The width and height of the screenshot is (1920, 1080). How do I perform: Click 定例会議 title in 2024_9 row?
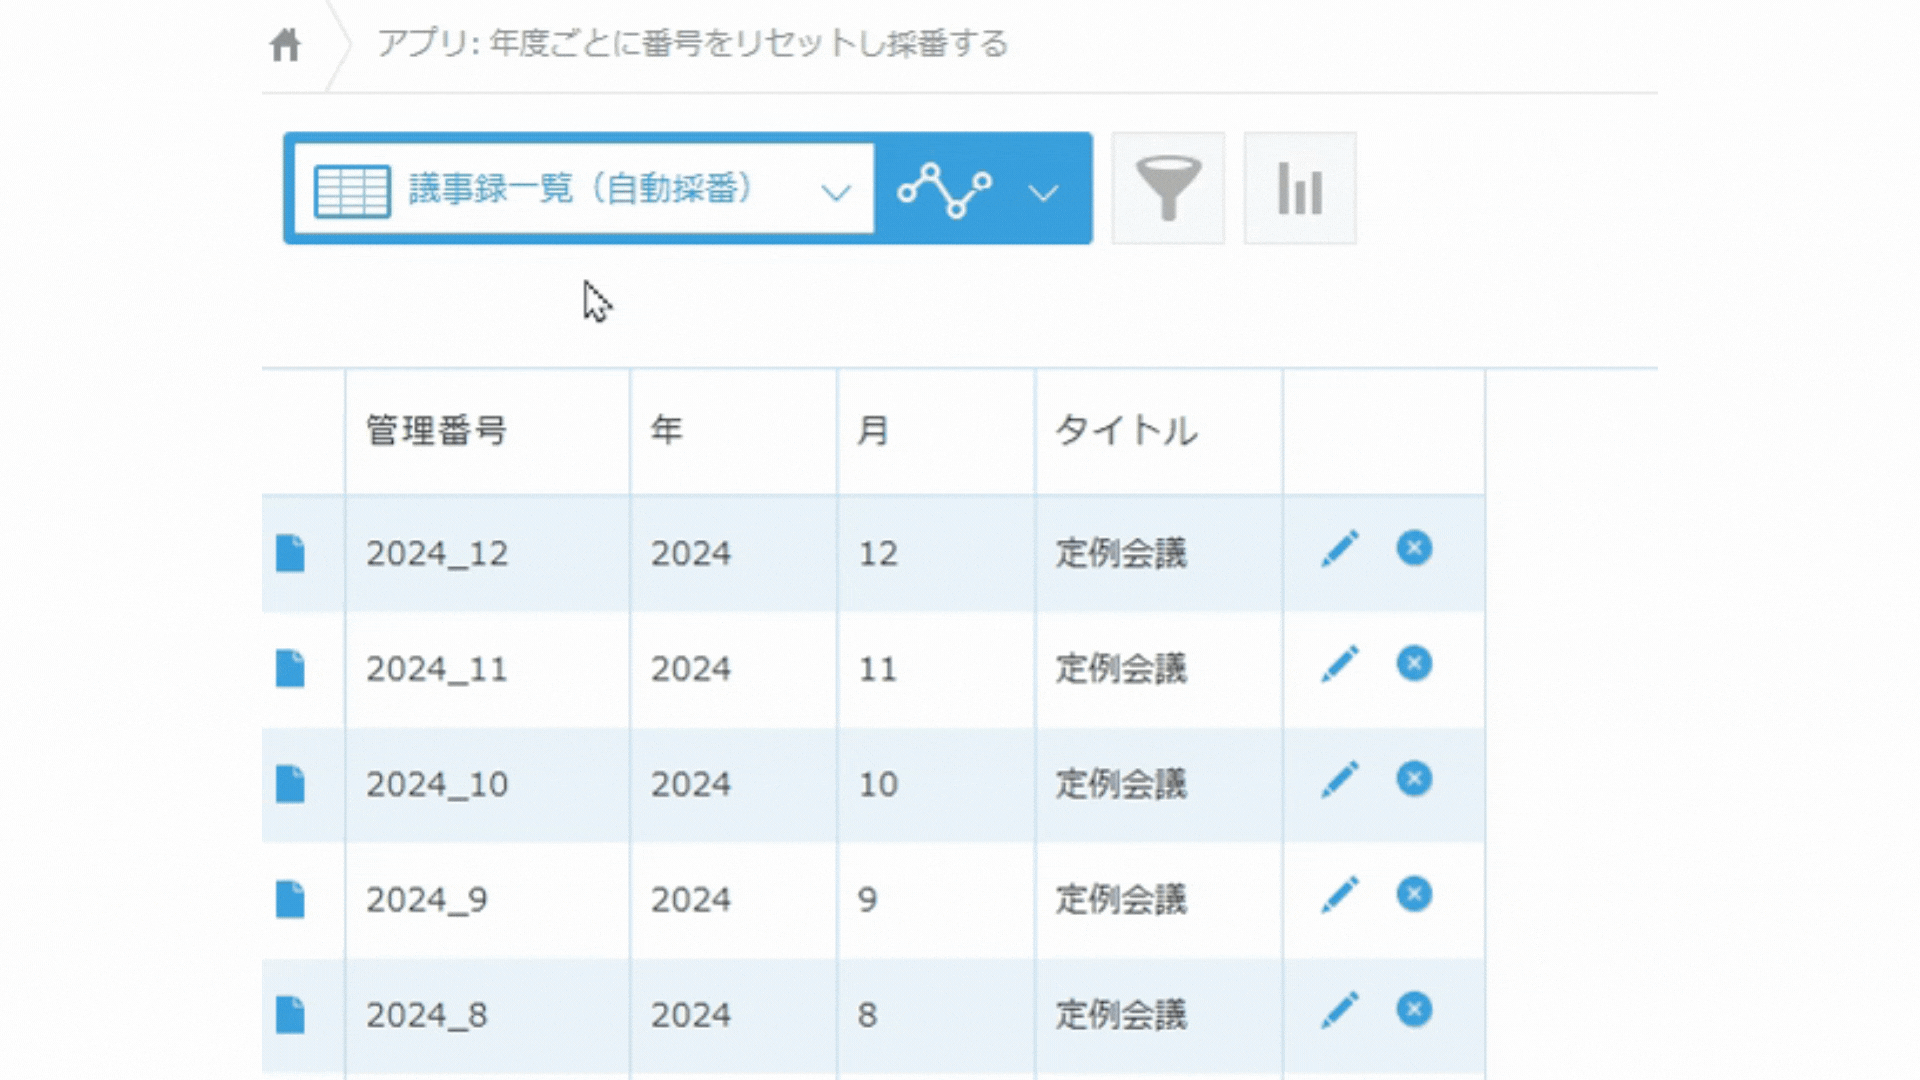click(1121, 899)
